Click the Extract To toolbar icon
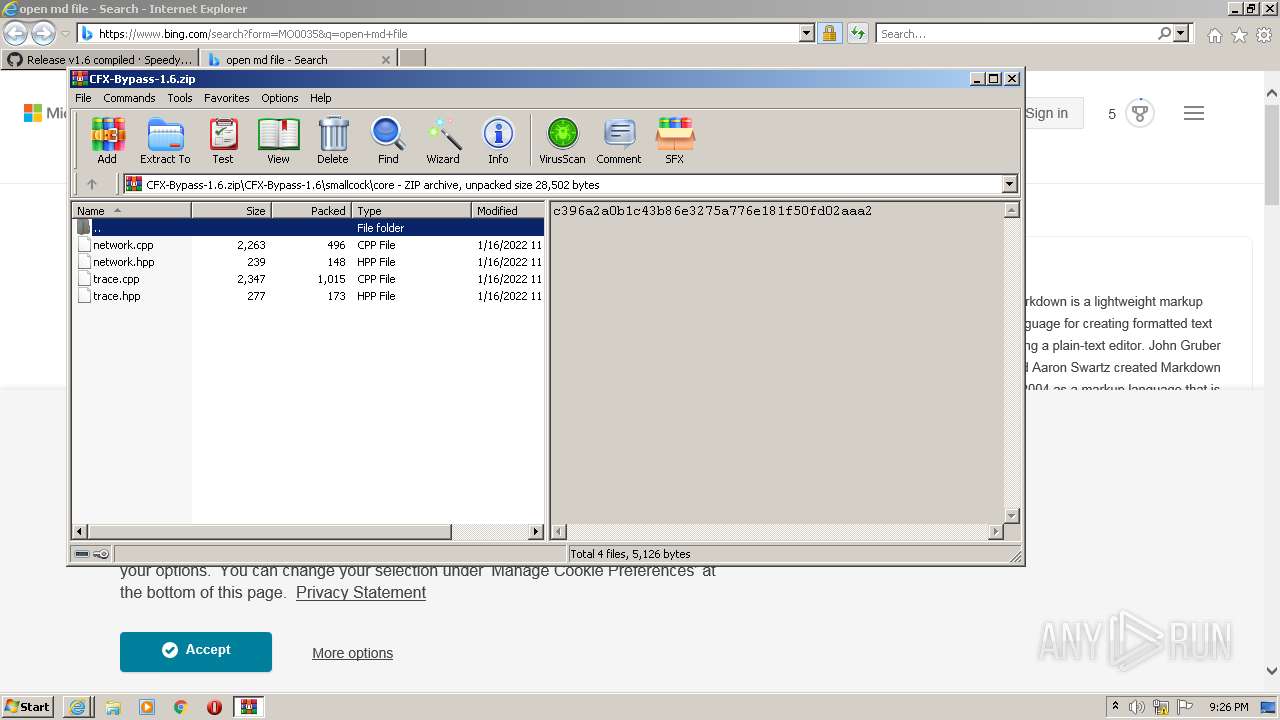1280x720 pixels. pyautogui.click(x=165, y=141)
